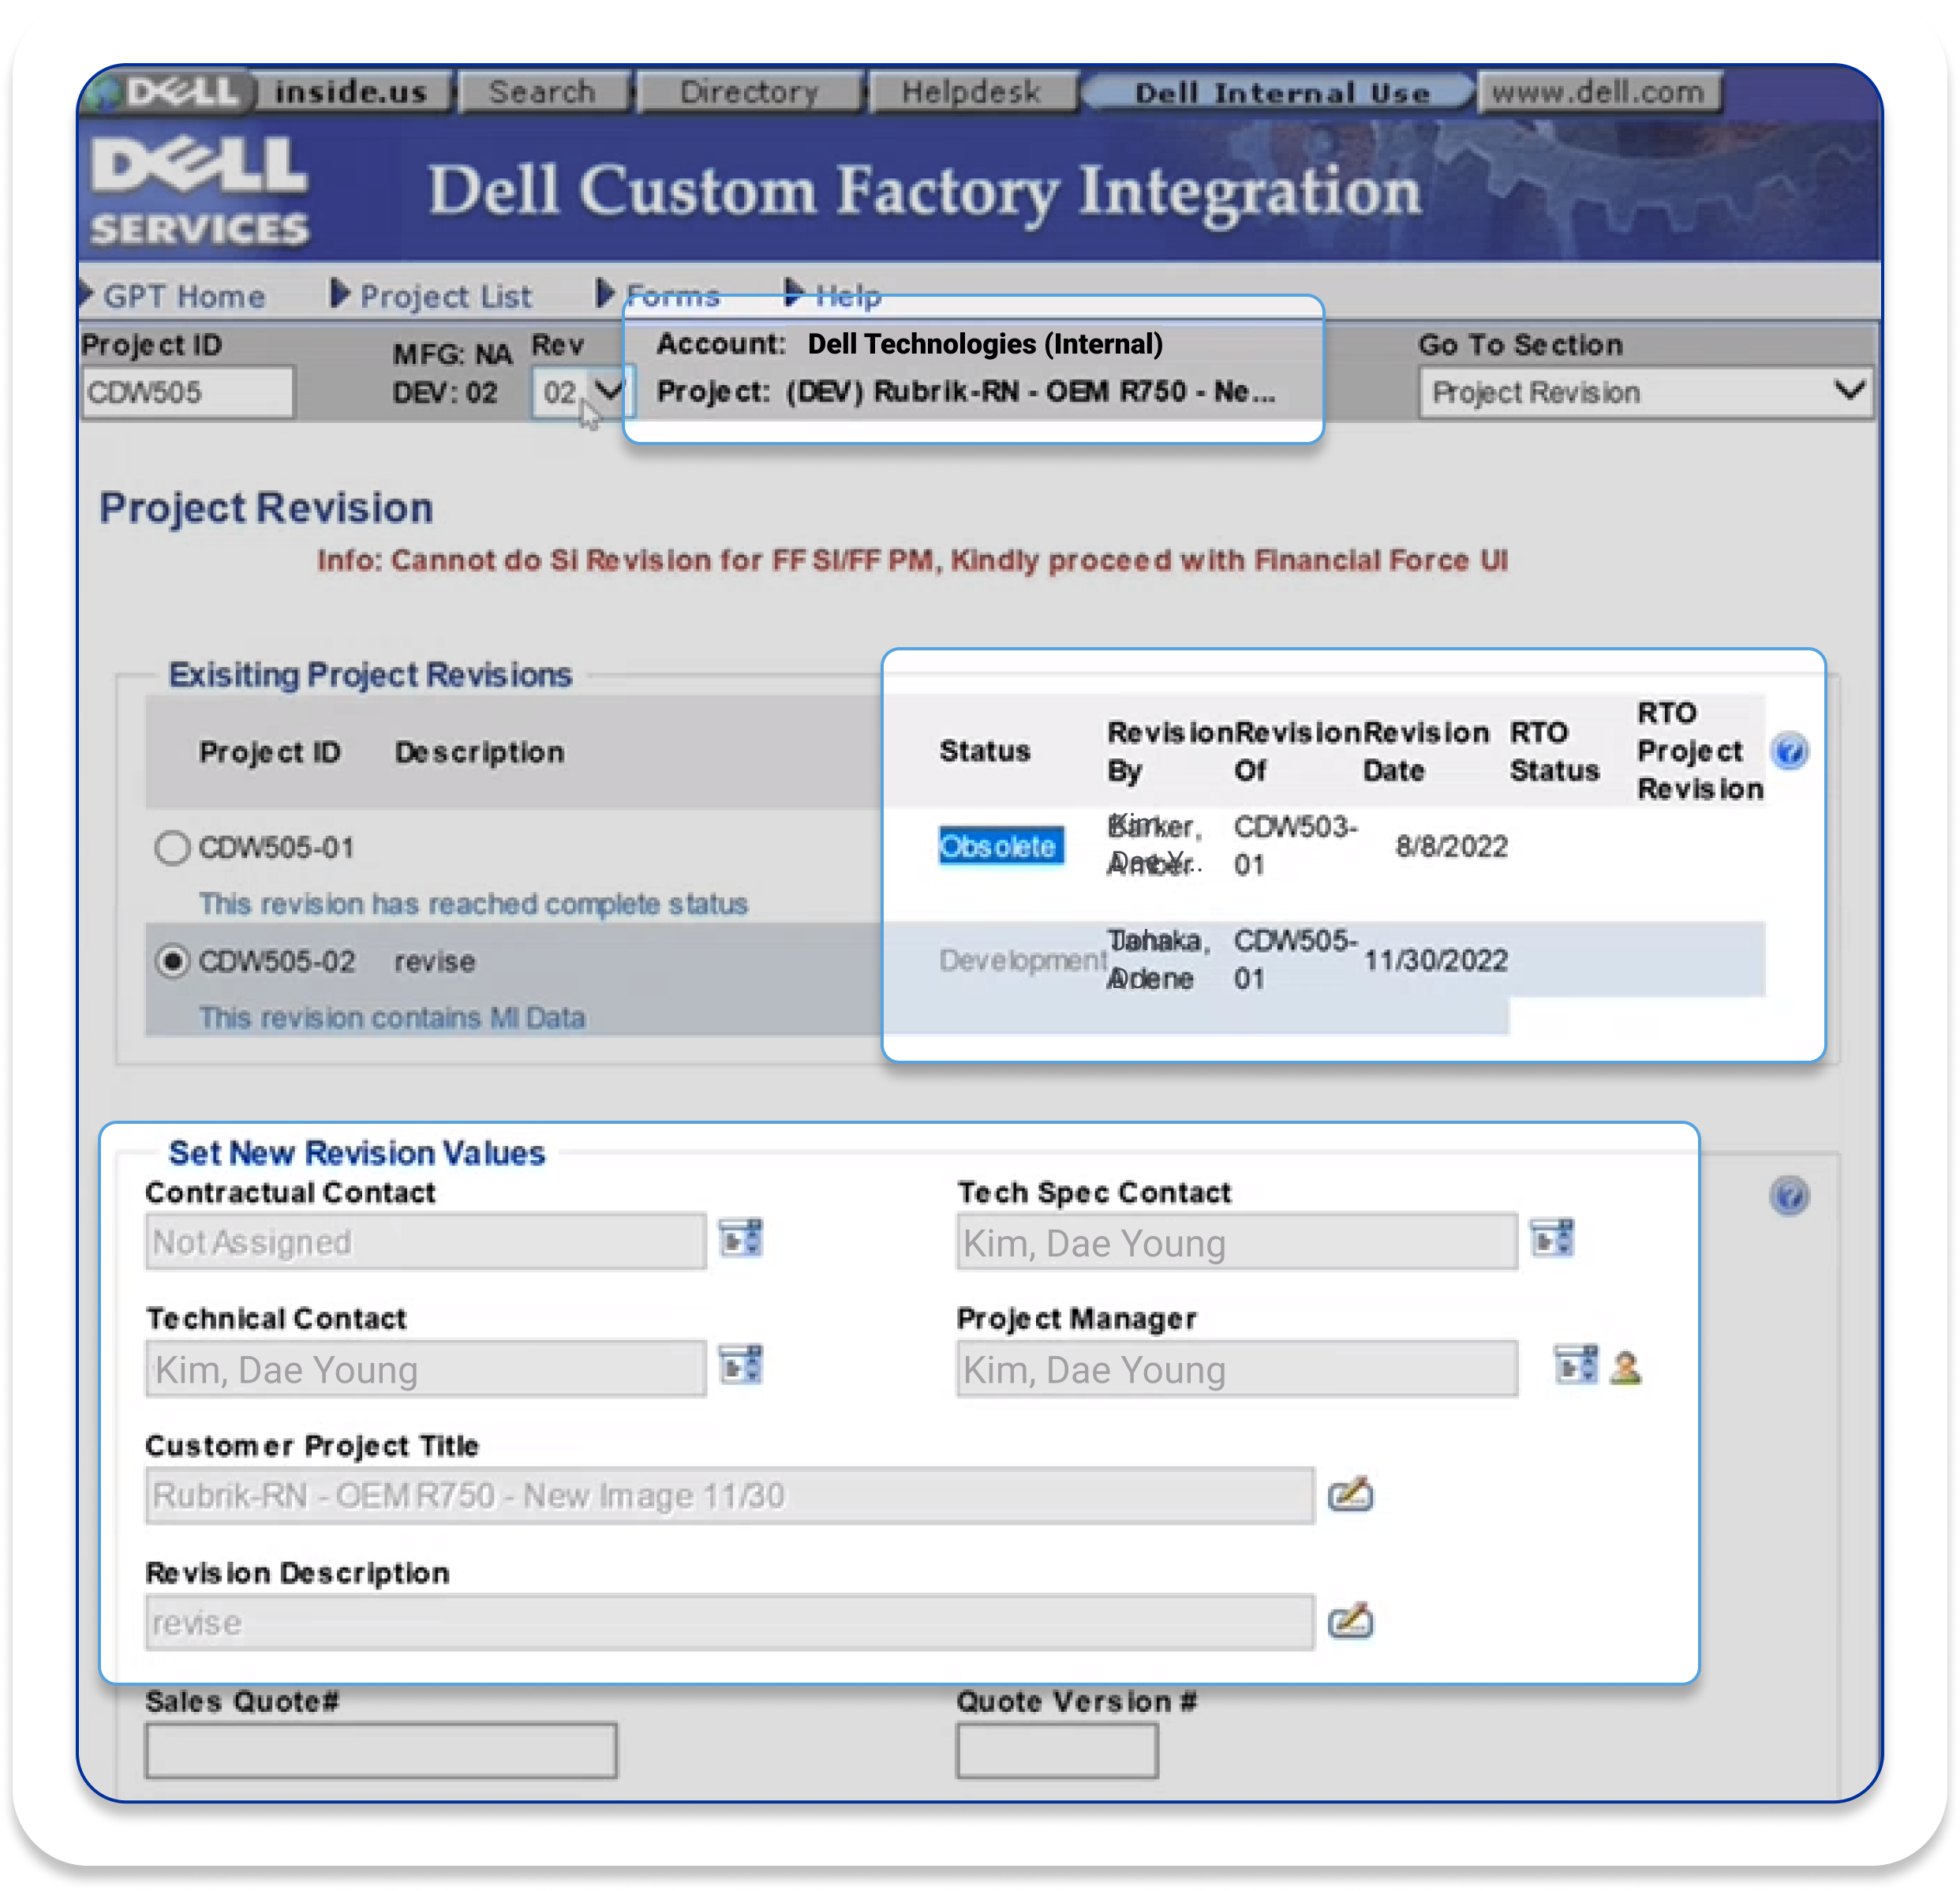Open contact picker beside Contractual Contact field

point(742,1238)
